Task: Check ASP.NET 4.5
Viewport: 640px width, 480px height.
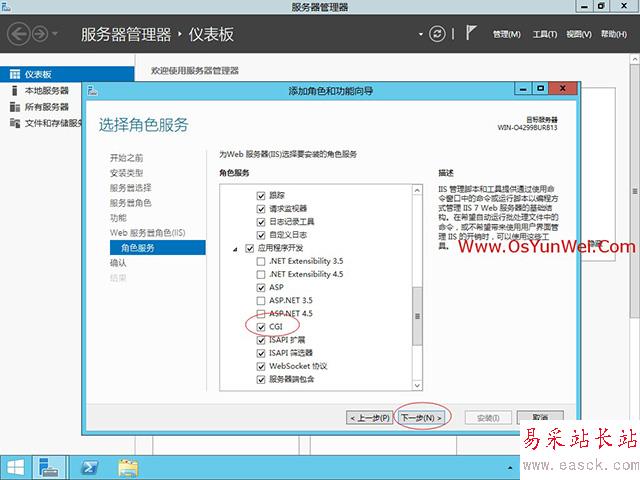Action: tap(261, 314)
